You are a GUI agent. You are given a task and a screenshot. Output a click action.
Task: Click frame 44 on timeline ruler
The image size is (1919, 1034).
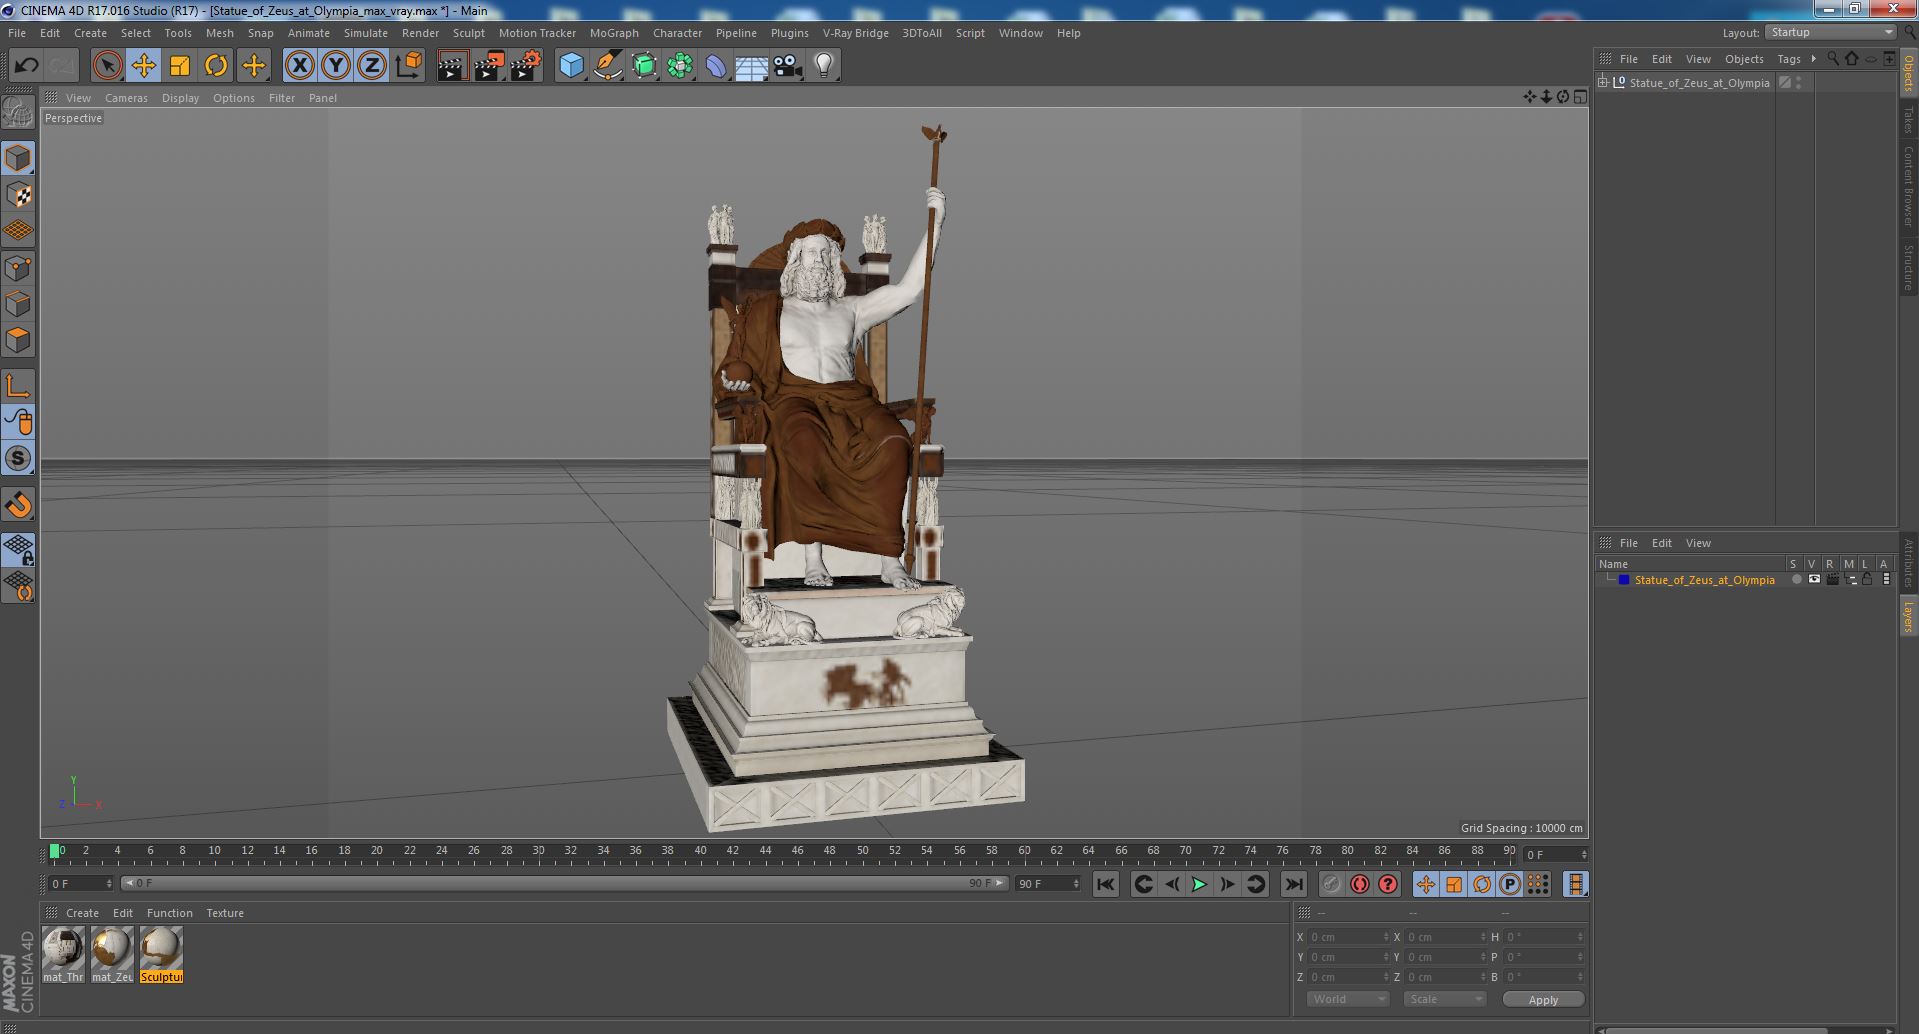pyautogui.click(x=764, y=851)
